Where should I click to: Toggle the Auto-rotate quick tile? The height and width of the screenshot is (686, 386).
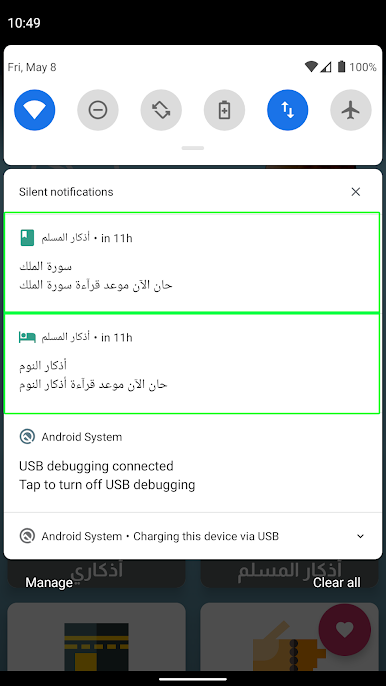pyautogui.click(x=161, y=110)
